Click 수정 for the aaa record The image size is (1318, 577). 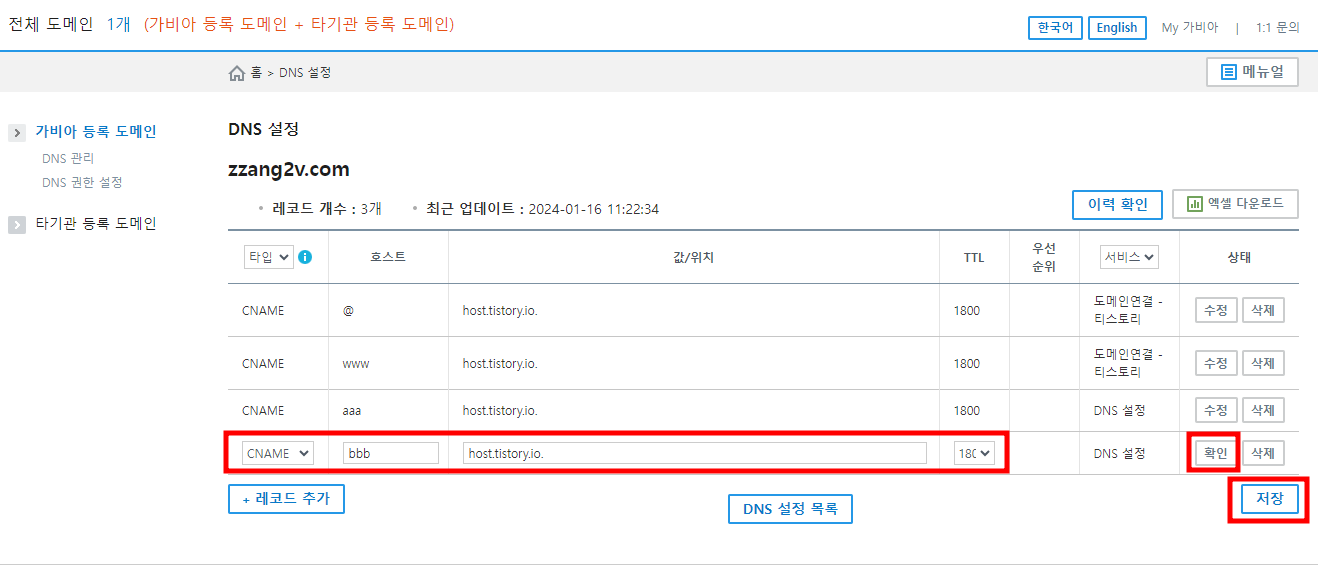point(1216,410)
